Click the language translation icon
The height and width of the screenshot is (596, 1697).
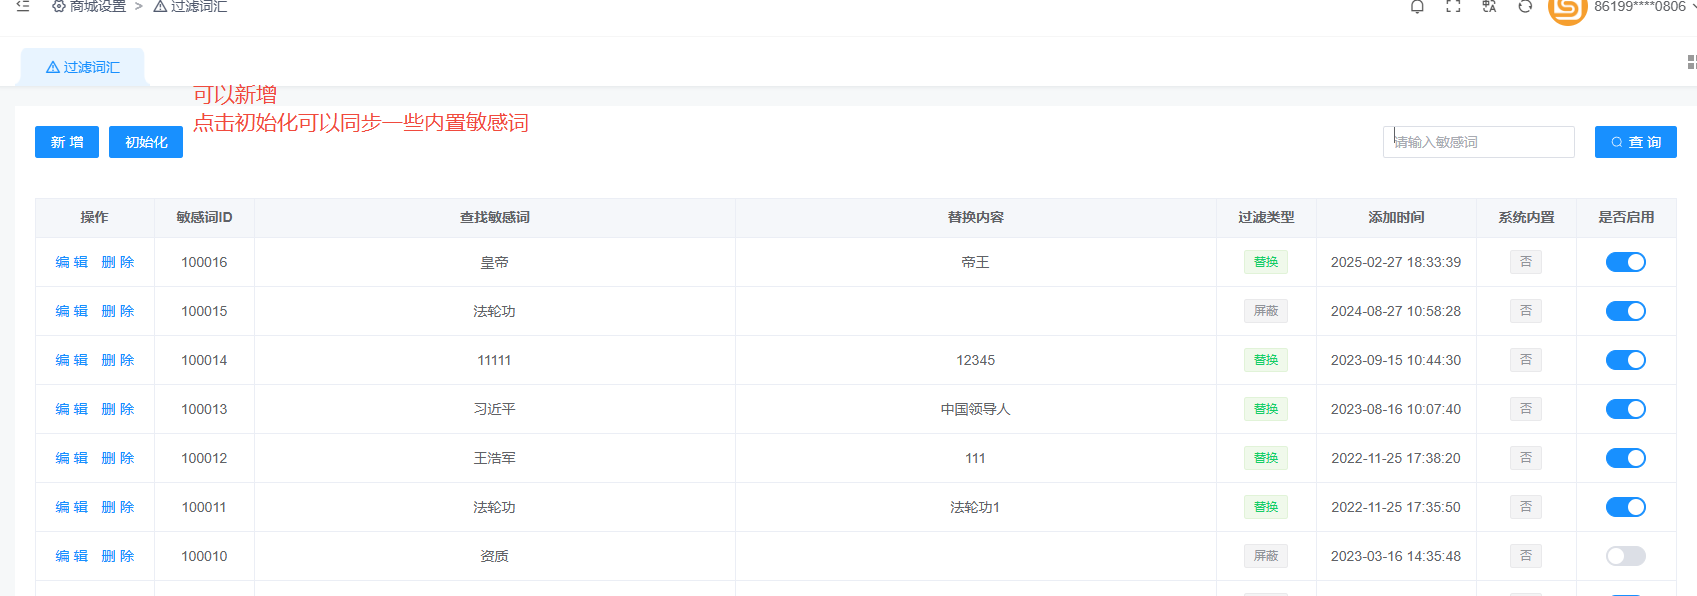[x=1489, y=7]
